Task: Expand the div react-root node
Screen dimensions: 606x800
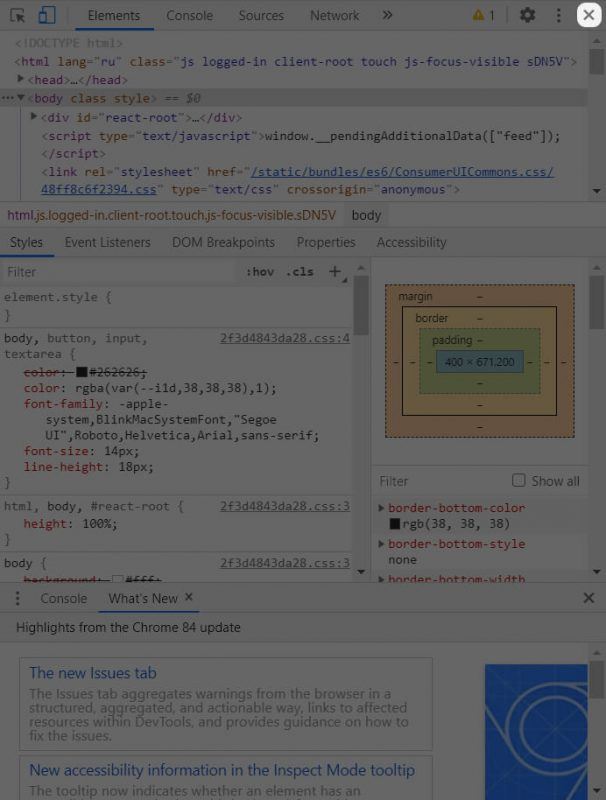Action: [x=34, y=117]
